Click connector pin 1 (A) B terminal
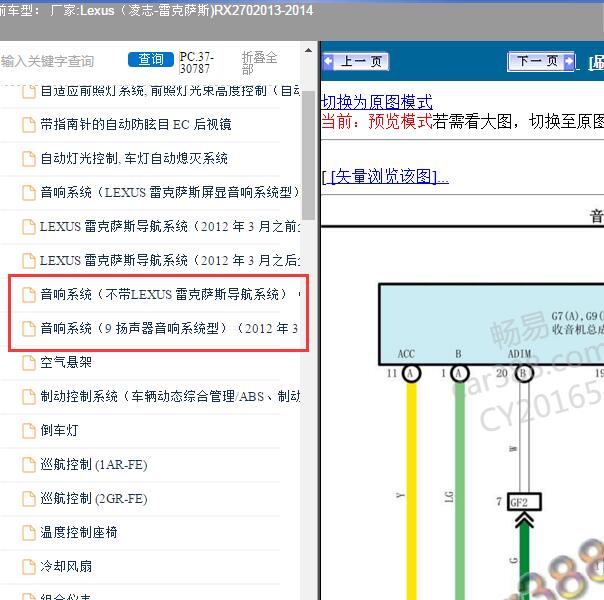604x600 pixels. [x=459, y=373]
